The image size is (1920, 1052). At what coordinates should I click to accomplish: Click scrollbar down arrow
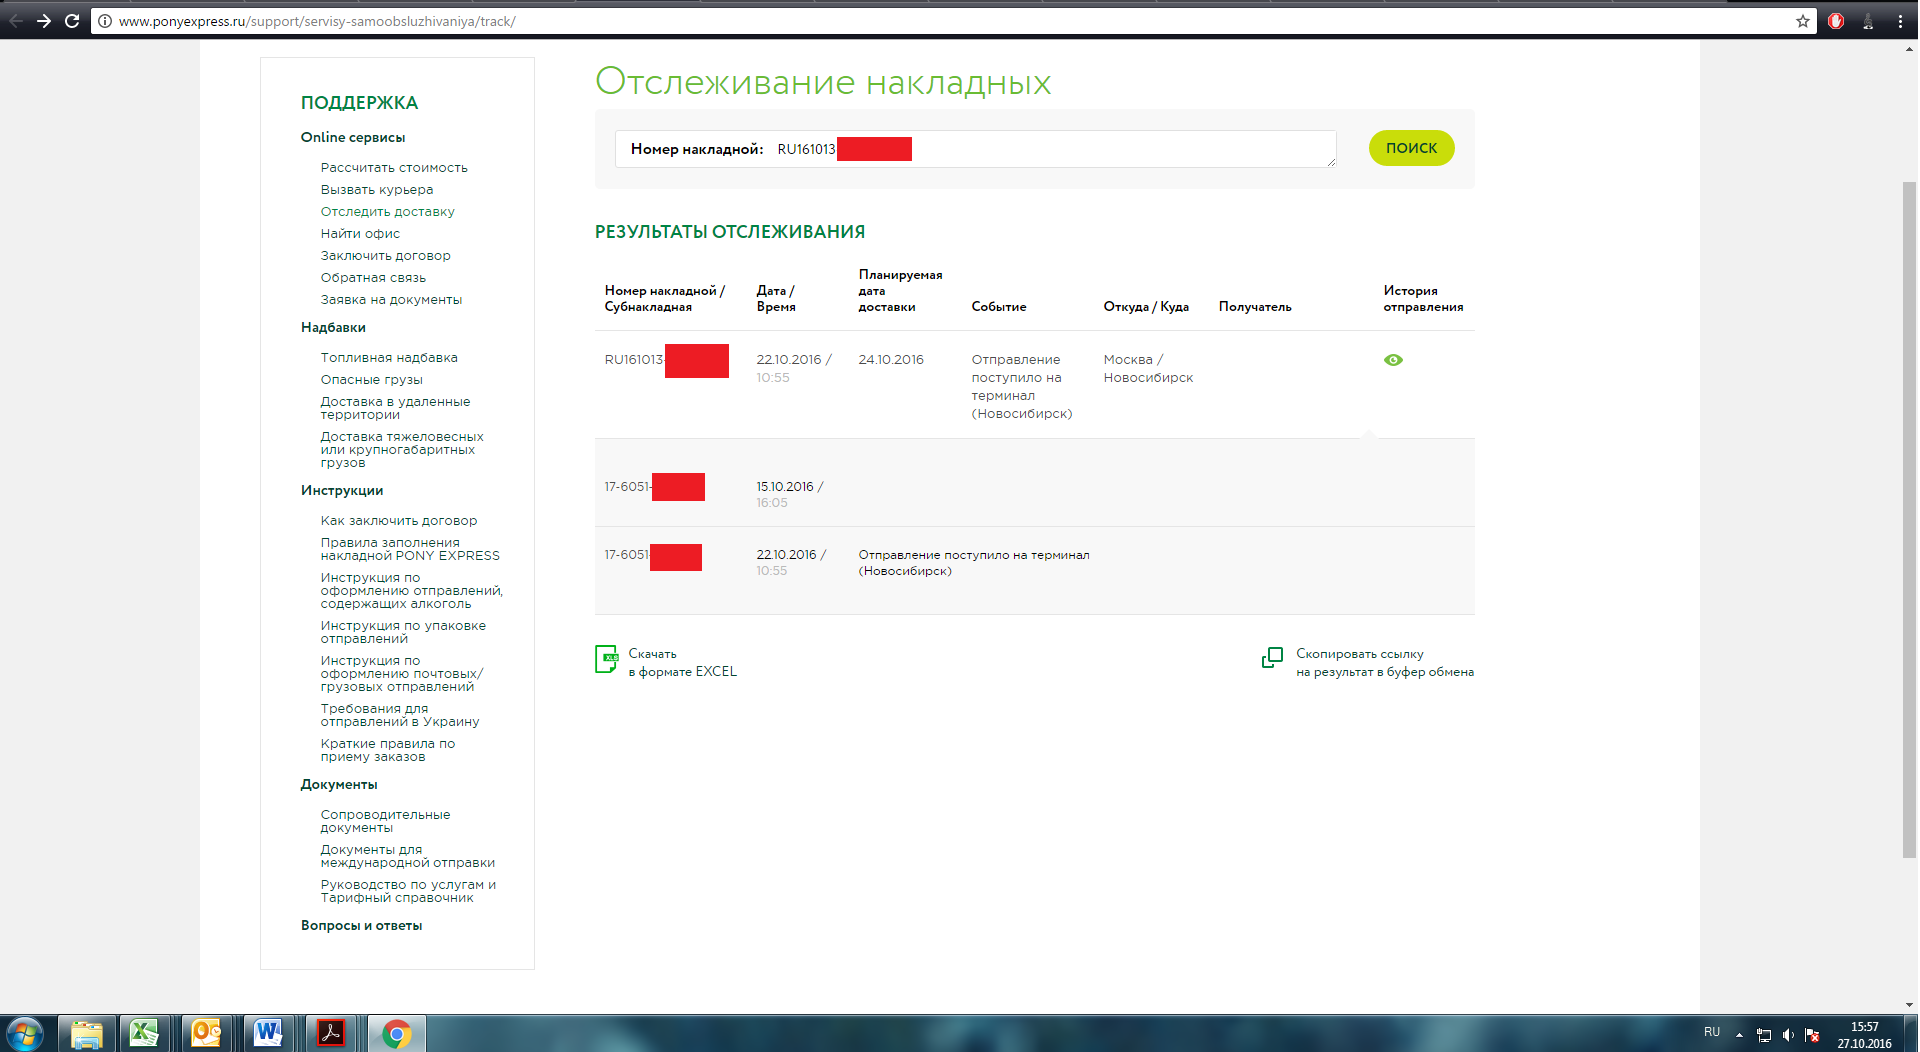click(1909, 1005)
